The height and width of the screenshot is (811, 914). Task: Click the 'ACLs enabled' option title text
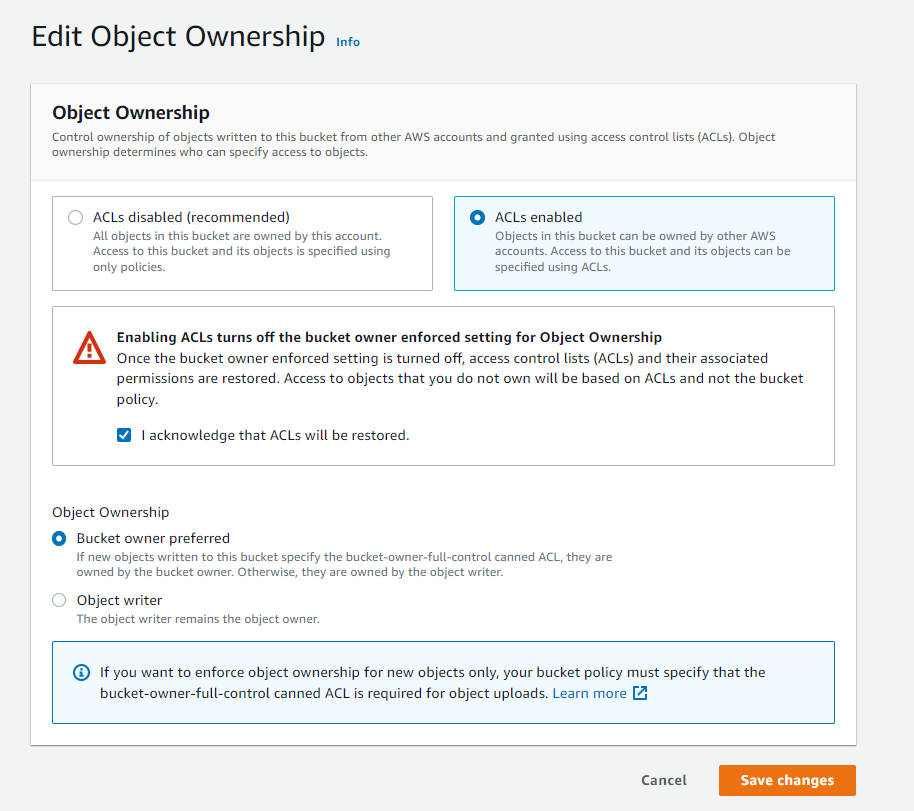539,217
